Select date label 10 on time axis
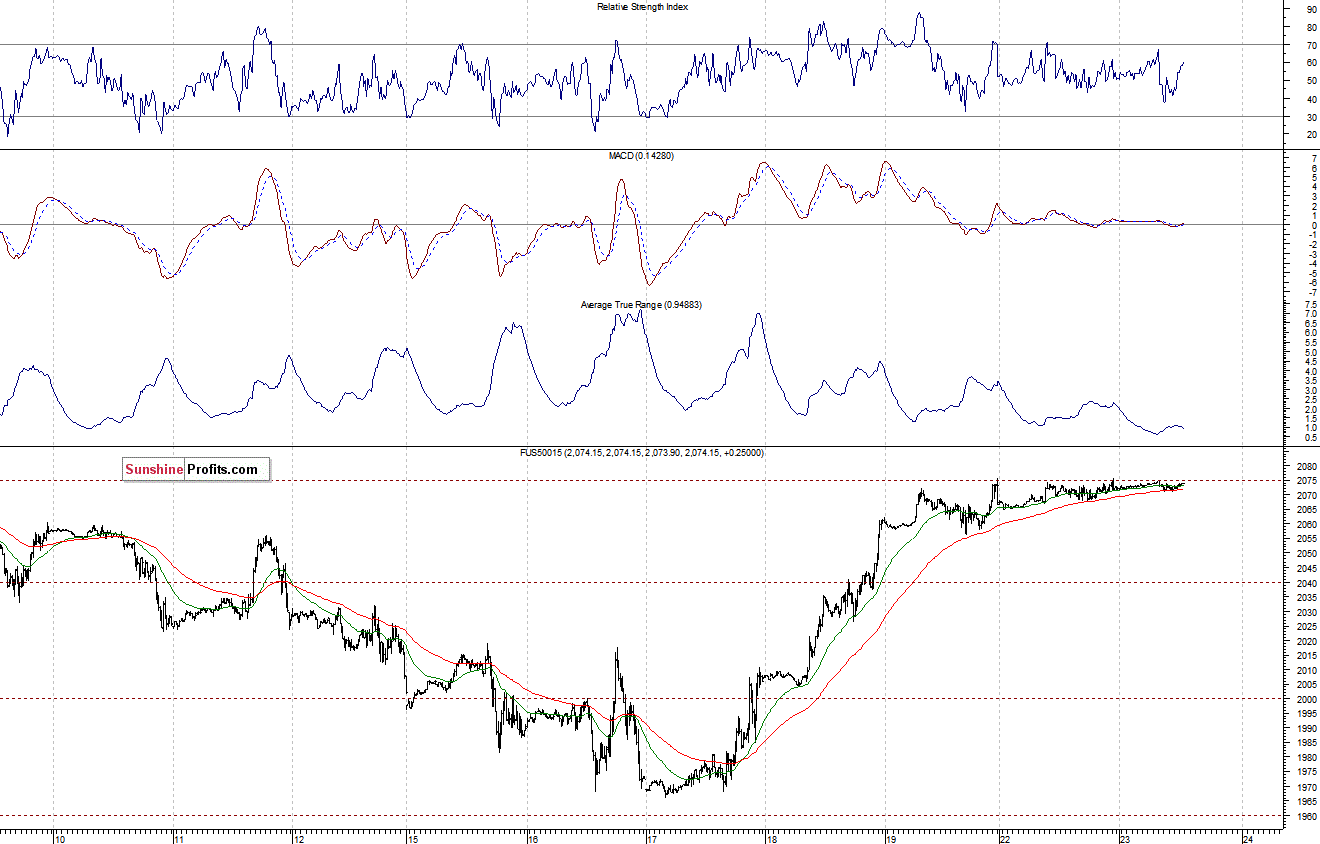The image size is (1320, 844). coord(60,838)
